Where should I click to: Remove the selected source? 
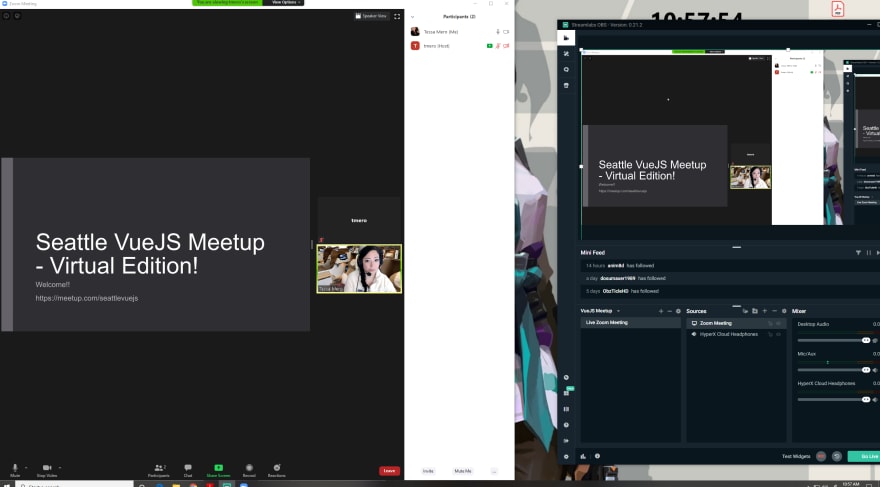click(774, 311)
